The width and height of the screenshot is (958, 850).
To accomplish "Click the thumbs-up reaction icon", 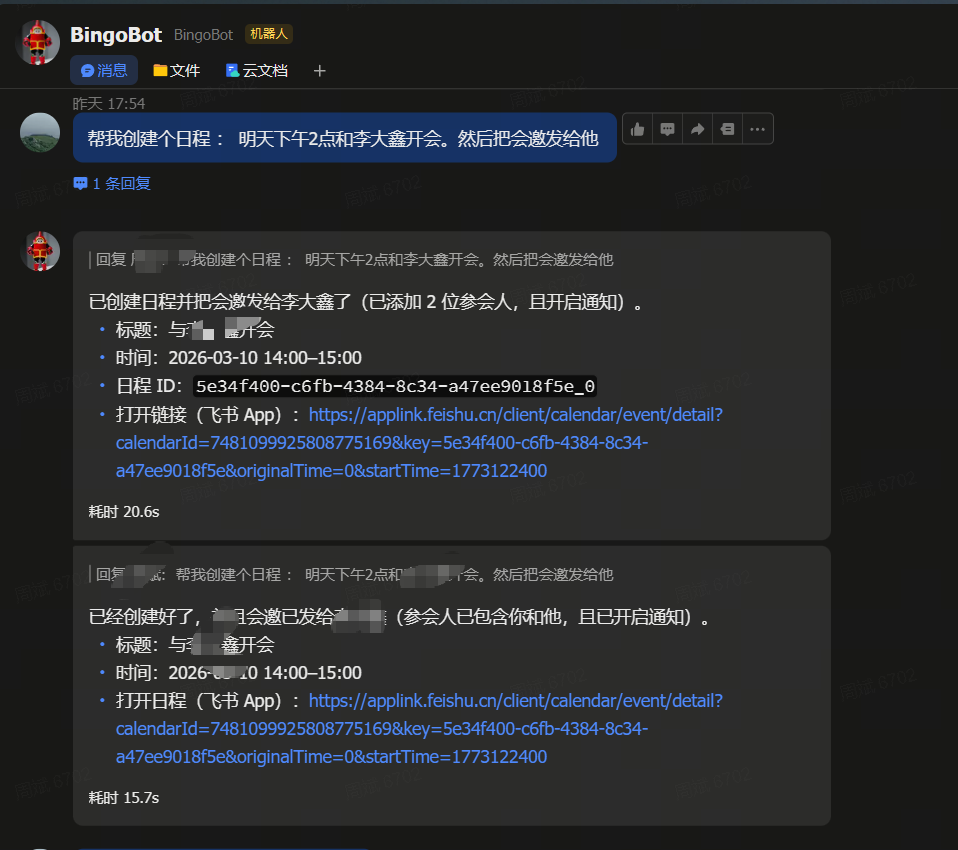I will click(637, 129).
